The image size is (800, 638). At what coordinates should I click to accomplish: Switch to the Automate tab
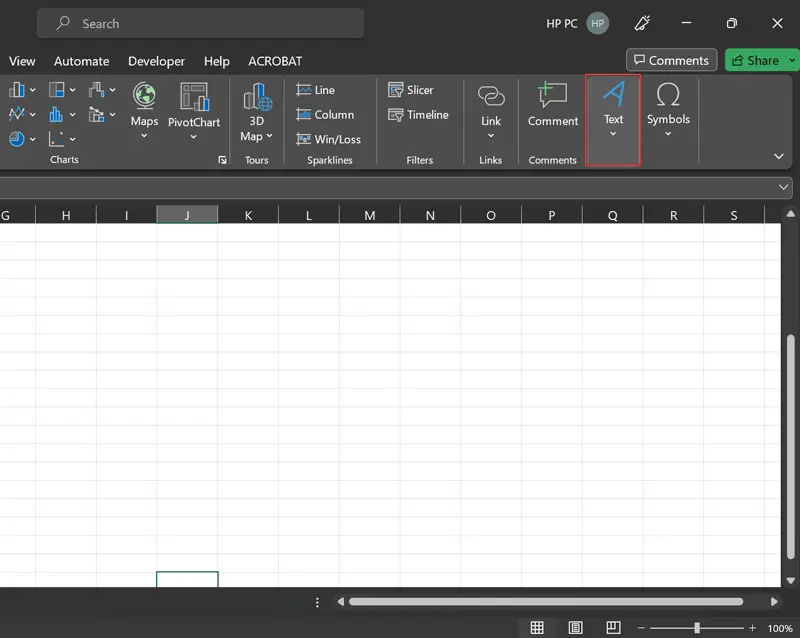pos(81,61)
